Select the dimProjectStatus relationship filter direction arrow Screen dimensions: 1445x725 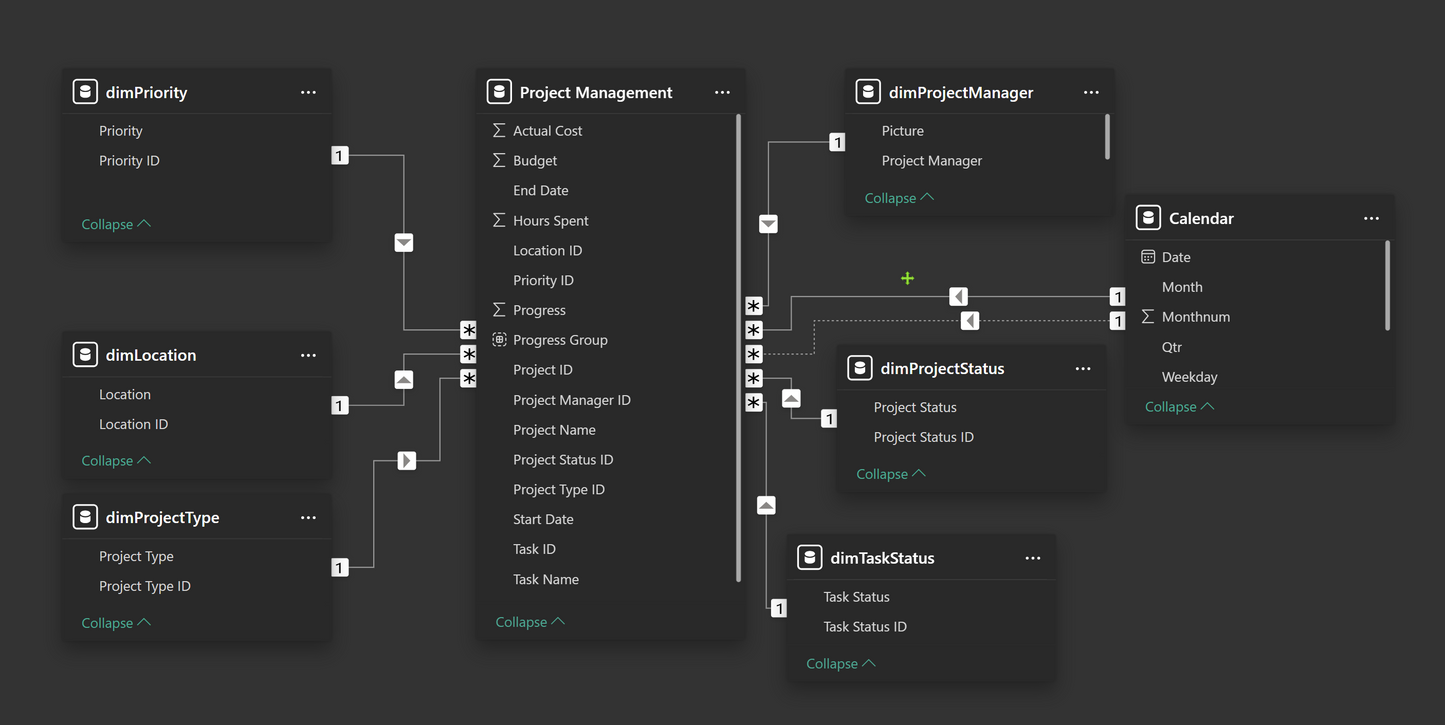click(x=791, y=398)
